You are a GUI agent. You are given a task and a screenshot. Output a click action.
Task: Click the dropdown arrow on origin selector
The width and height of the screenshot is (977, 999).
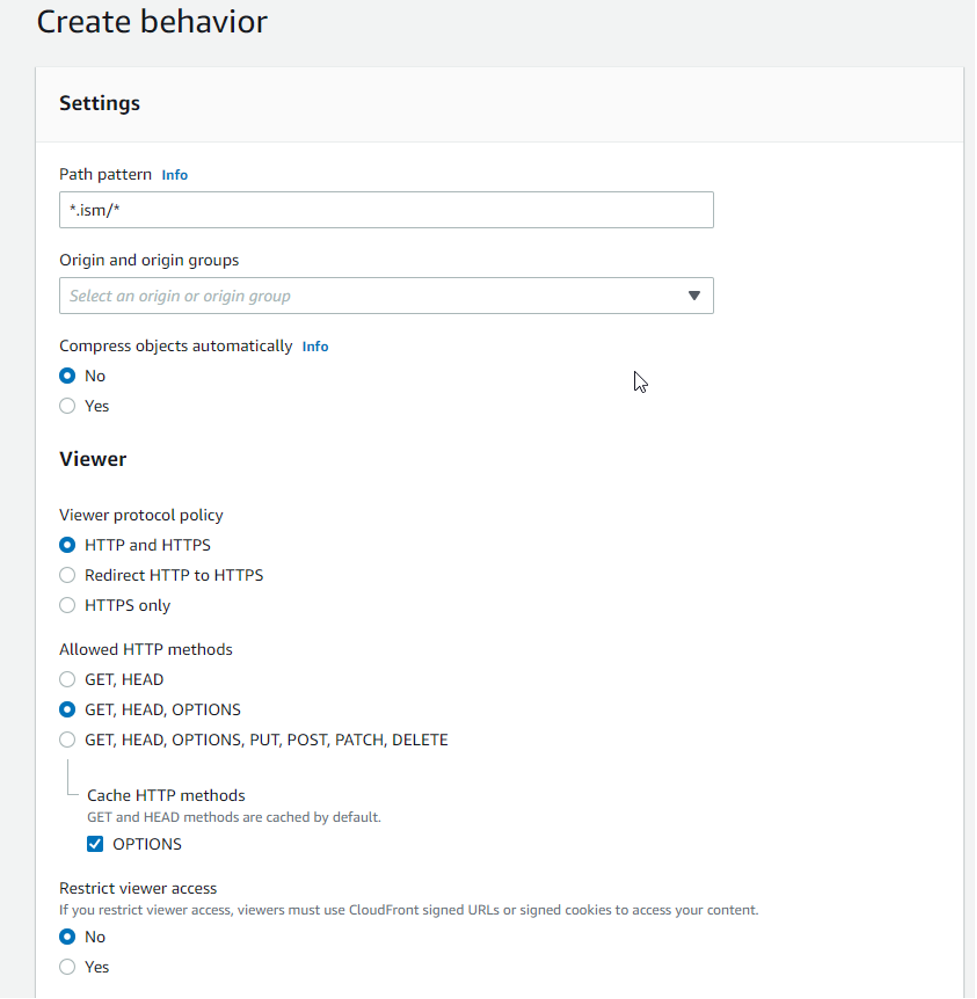694,296
